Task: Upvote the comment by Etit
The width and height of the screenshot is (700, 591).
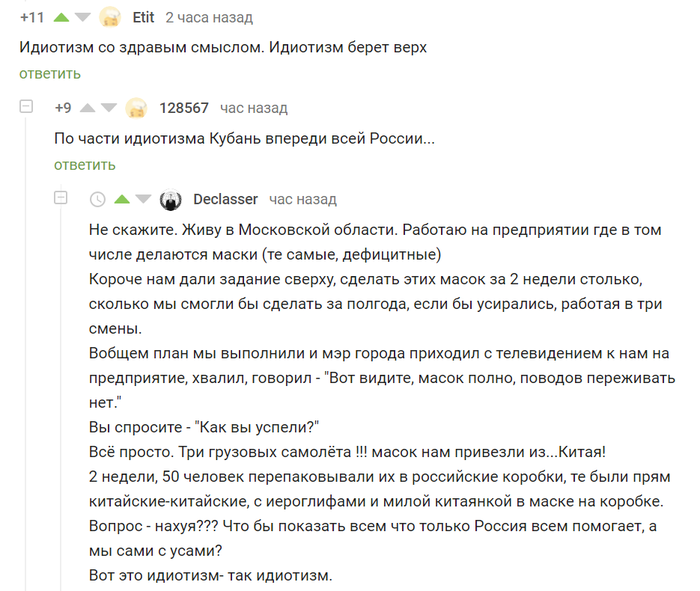Action: point(61,18)
